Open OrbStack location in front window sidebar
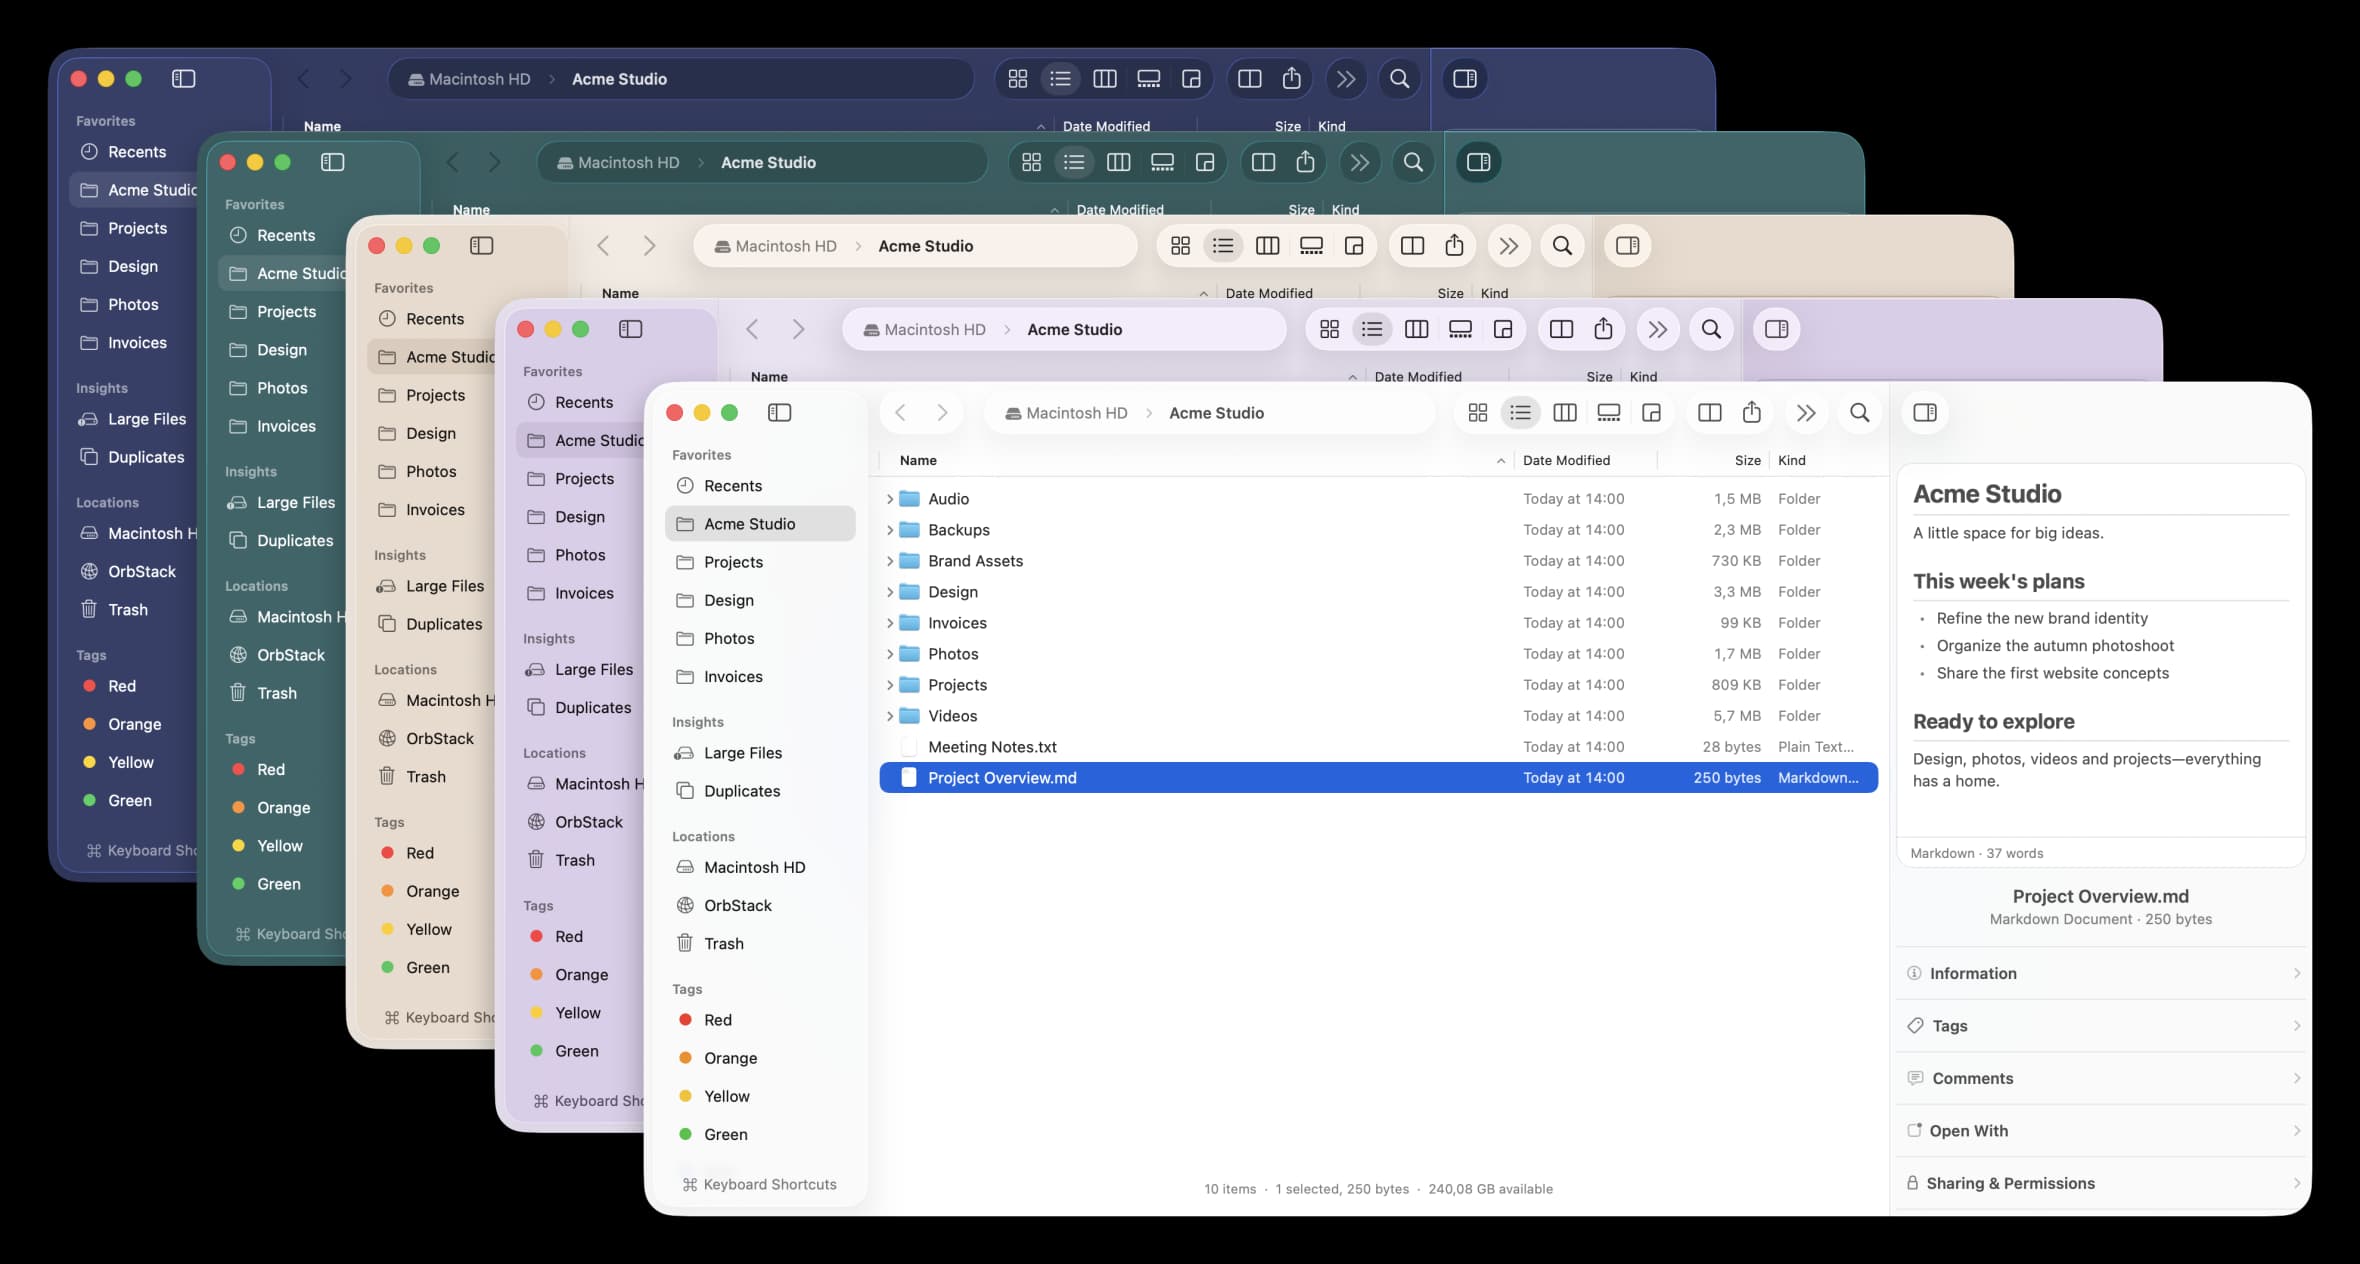The height and width of the screenshot is (1264, 2360). coord(760,906)
